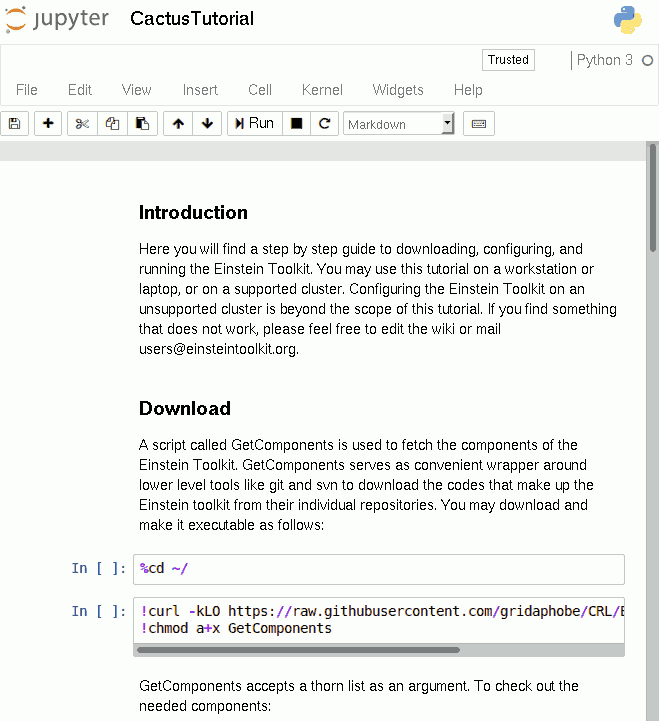
Task: Click the save and checkpoint icon
Action: click(15, 123)
